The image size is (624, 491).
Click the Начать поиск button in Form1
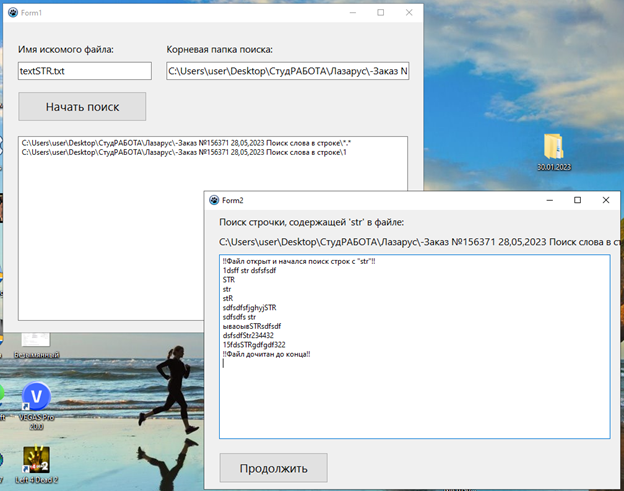tap(82, 107)
